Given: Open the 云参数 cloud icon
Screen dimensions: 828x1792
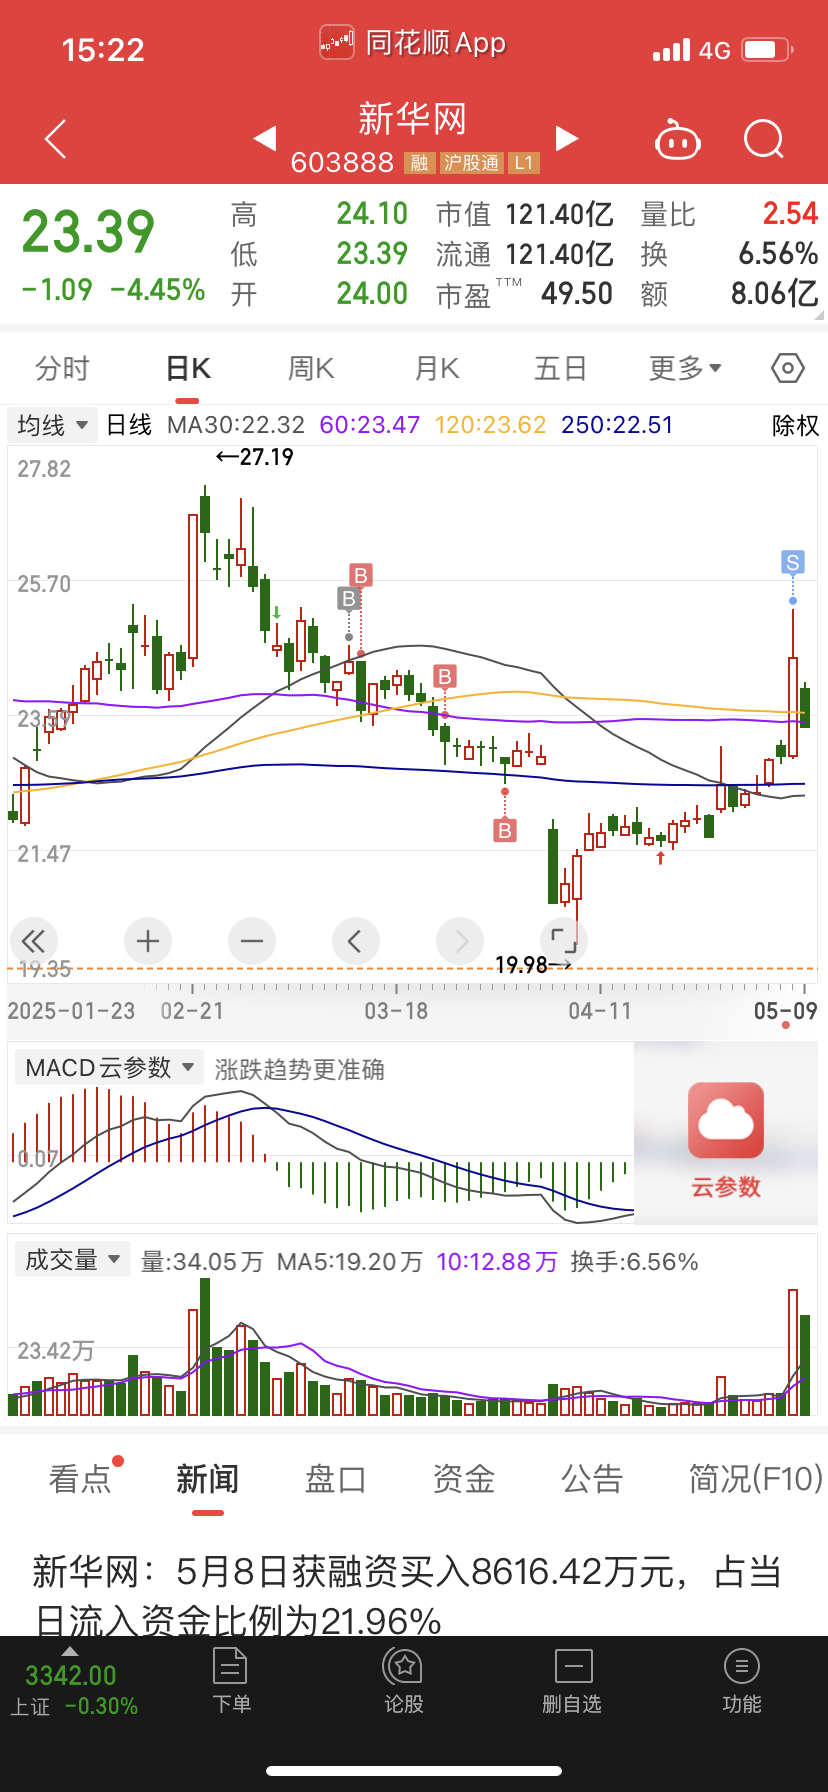Looking at the screenshot, I should click(x=726, y=1120).
